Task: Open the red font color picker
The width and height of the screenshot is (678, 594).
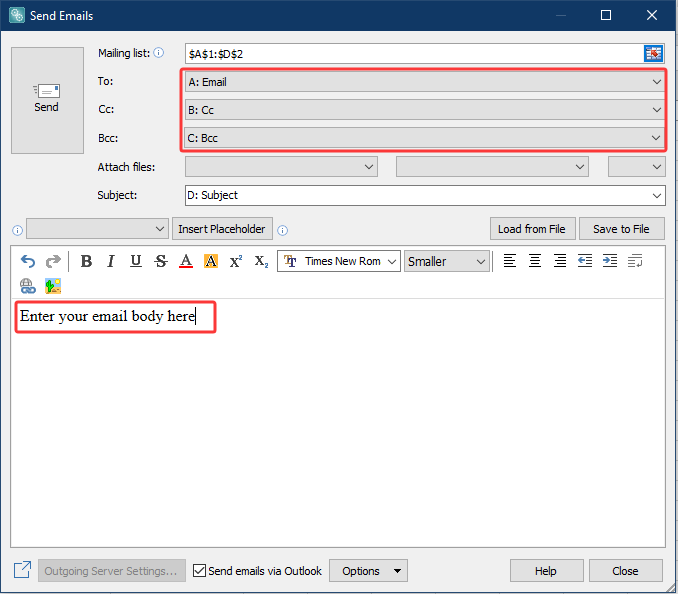Action: (185, 261)
